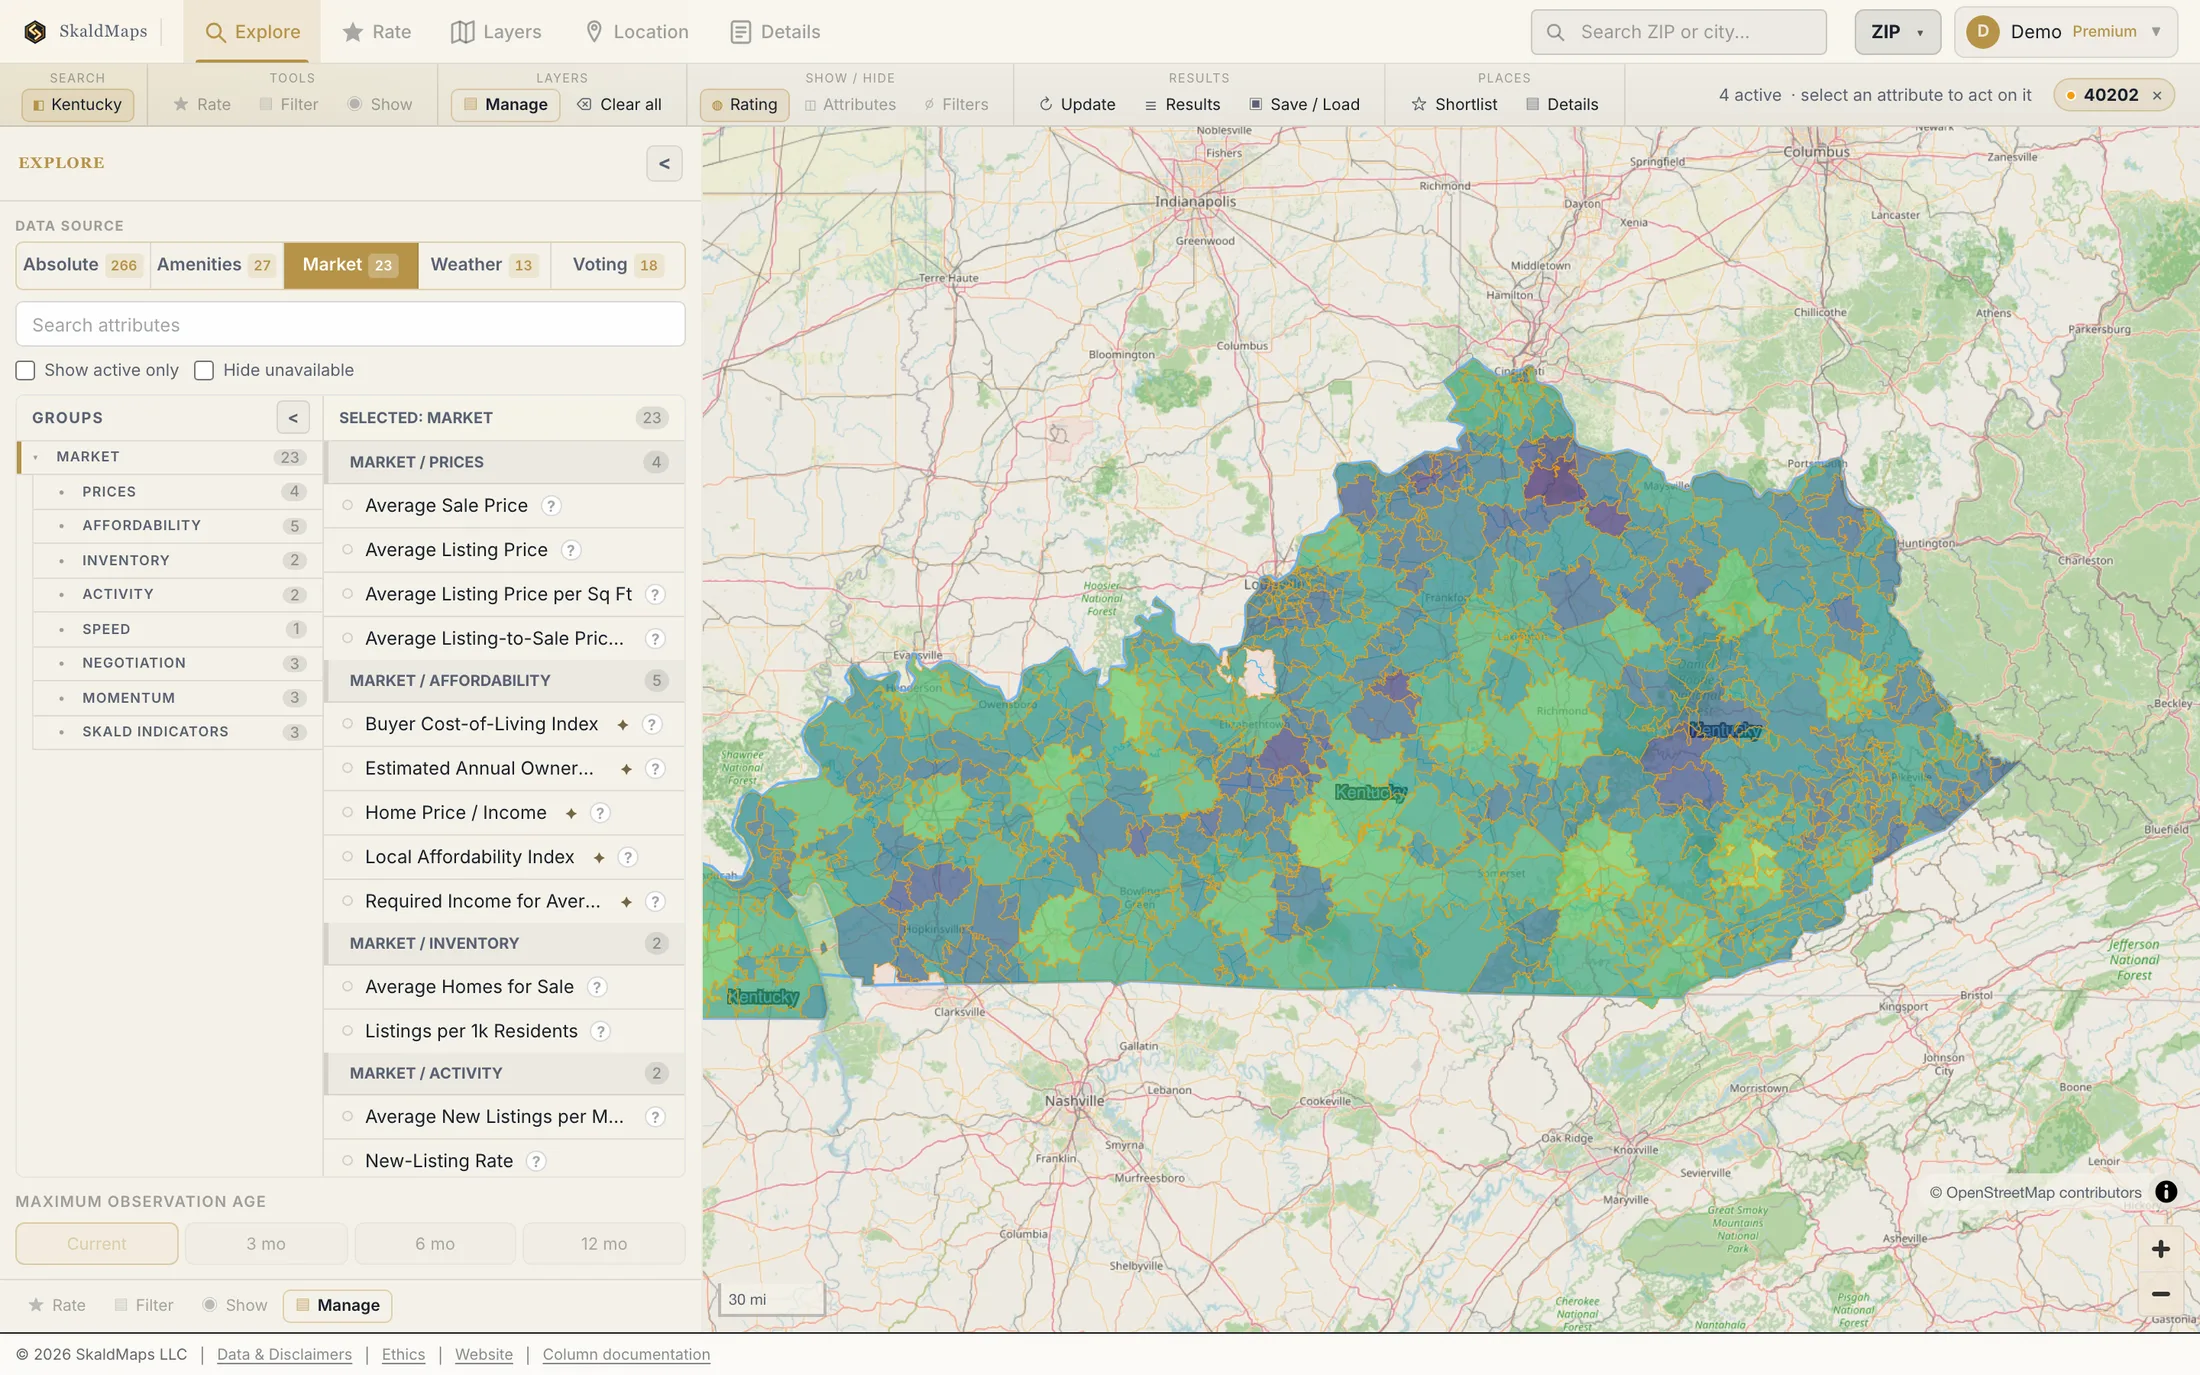
Task: Click the SkaldMaps logo icon
Action: (35, 32)
